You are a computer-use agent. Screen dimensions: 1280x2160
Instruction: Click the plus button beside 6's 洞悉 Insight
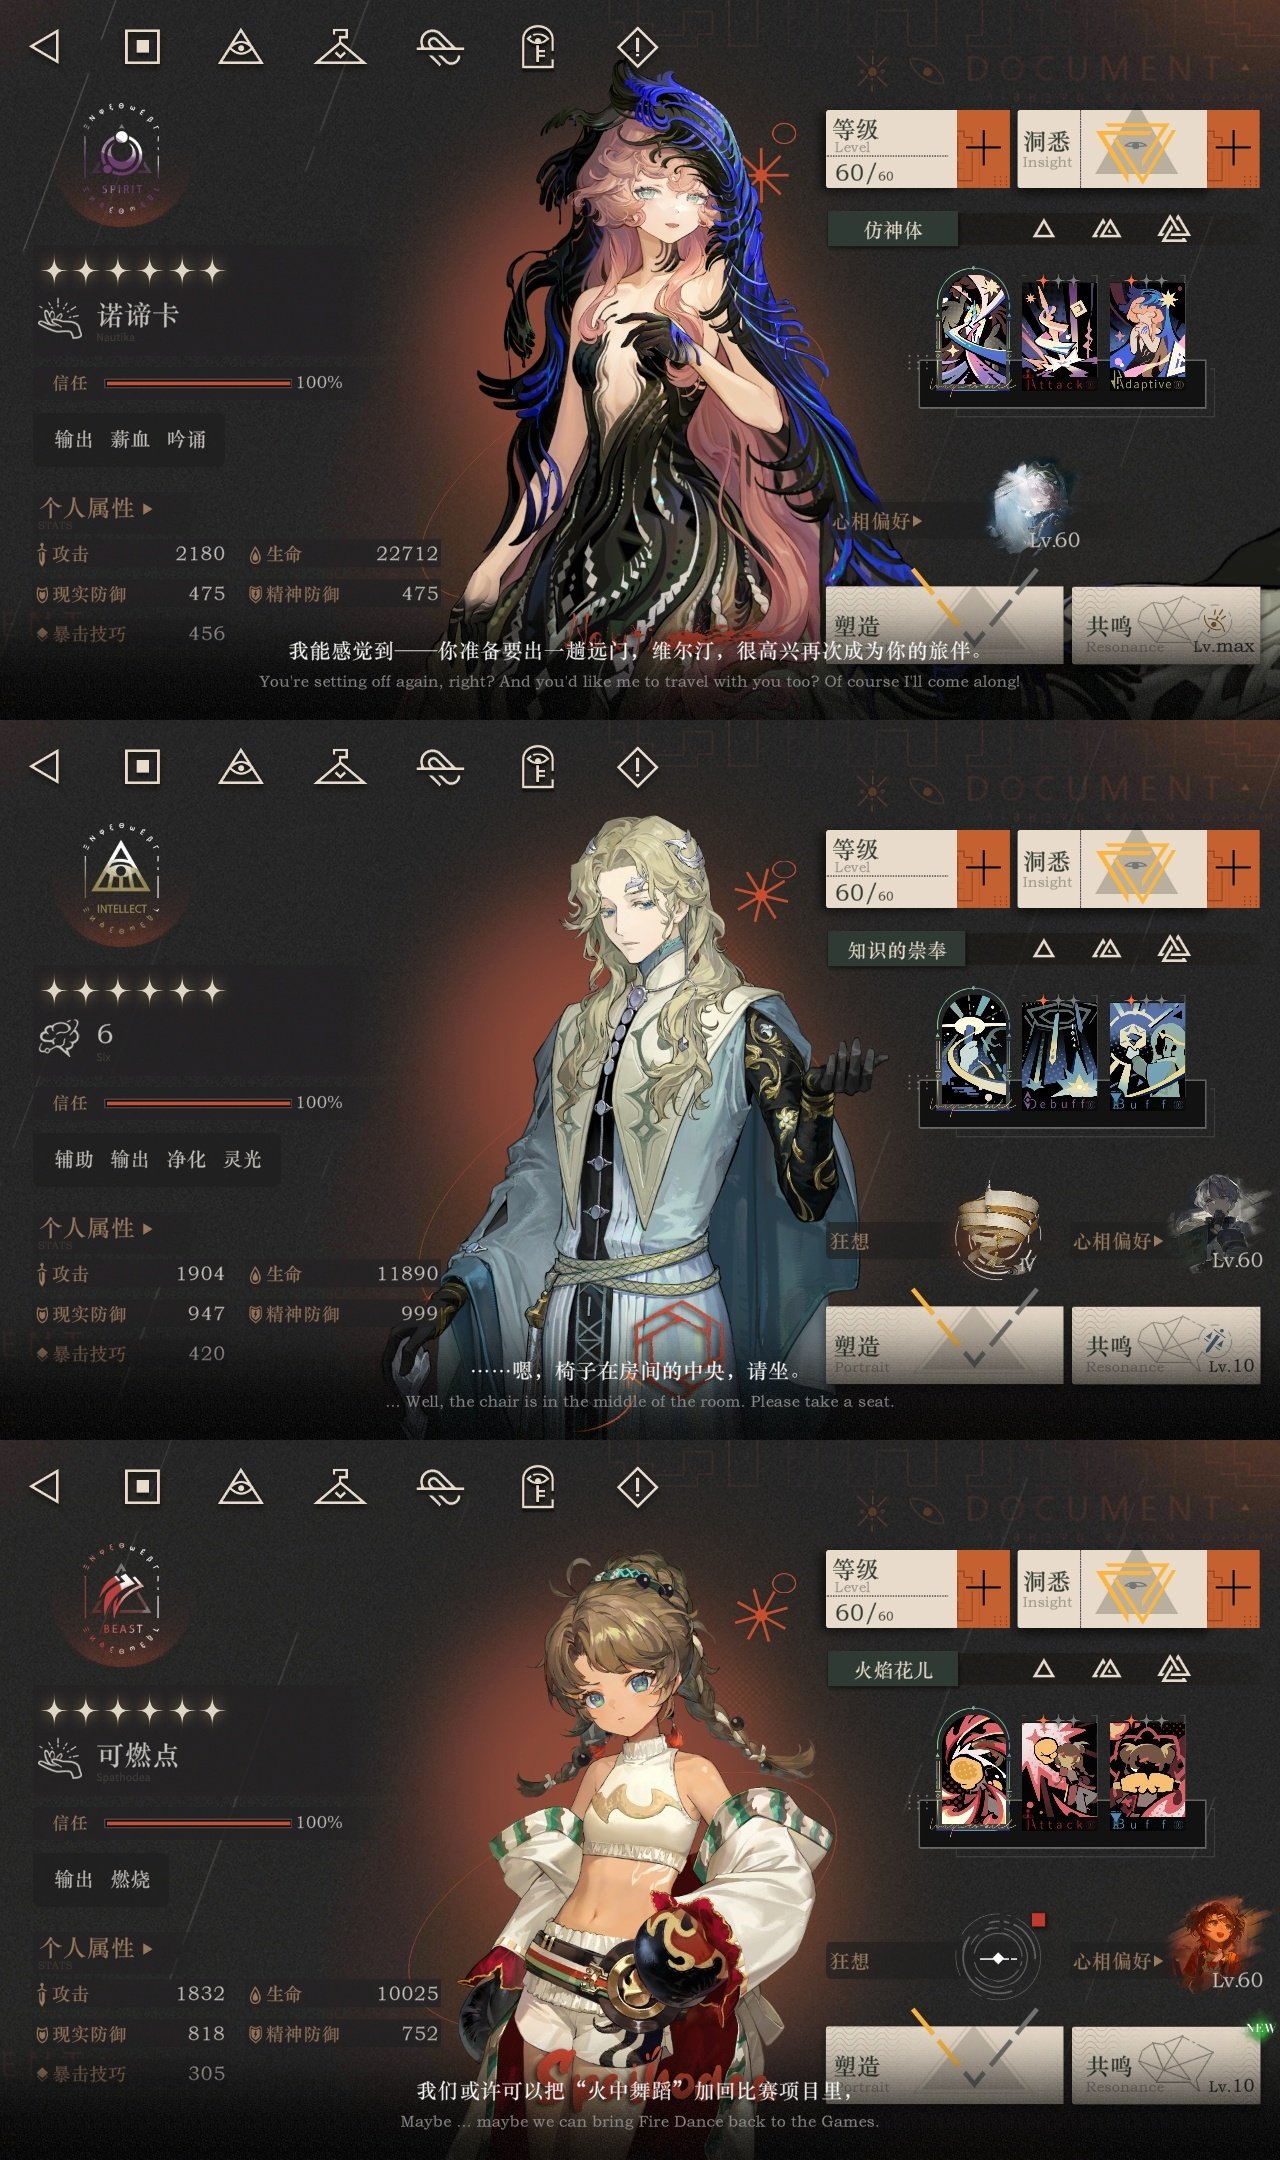(x=1233, y=869)
